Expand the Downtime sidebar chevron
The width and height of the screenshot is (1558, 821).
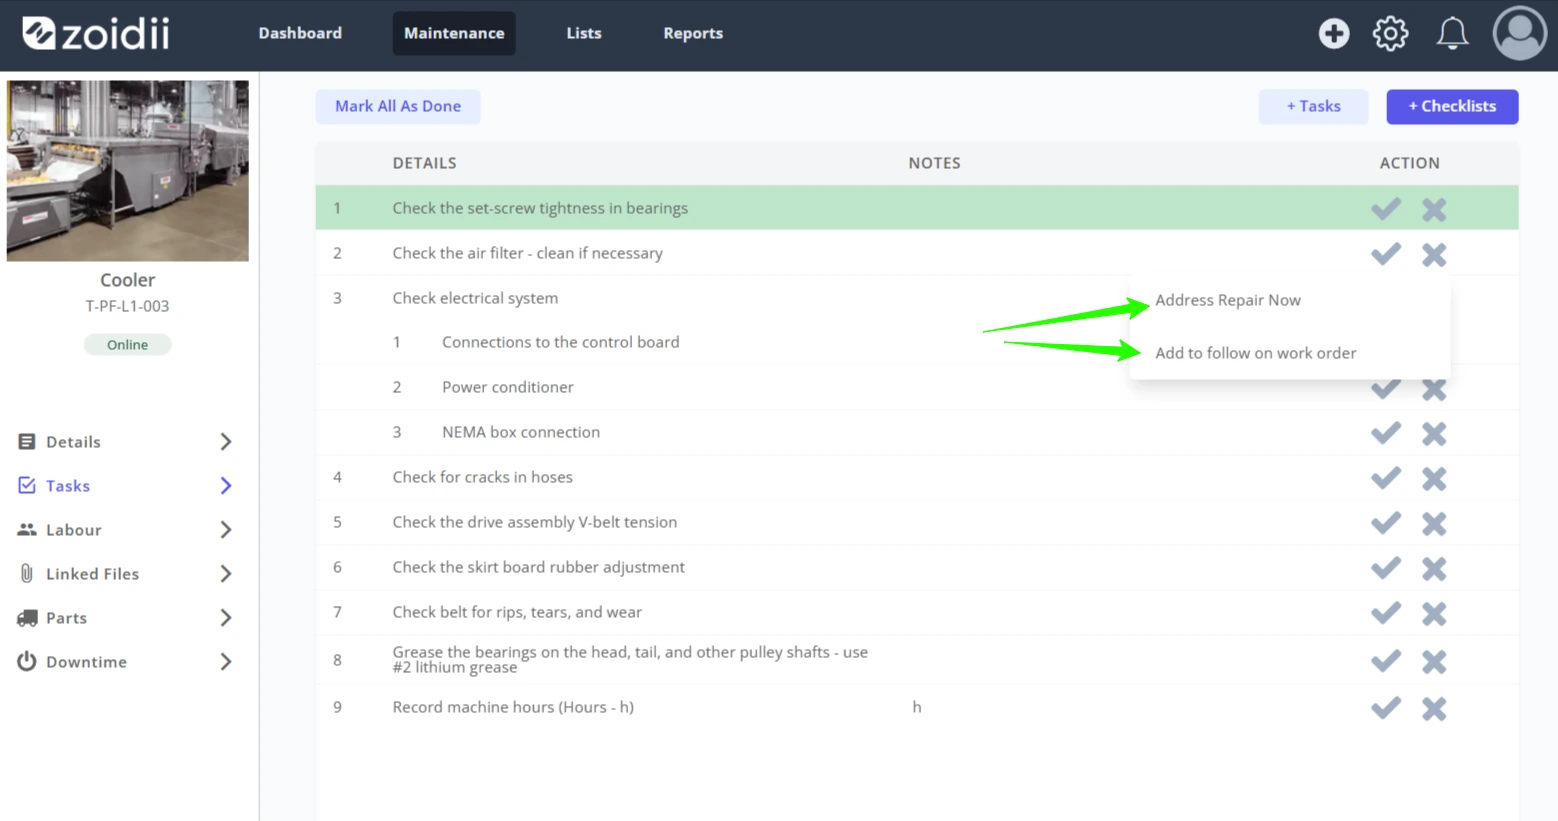click(226, 662)
